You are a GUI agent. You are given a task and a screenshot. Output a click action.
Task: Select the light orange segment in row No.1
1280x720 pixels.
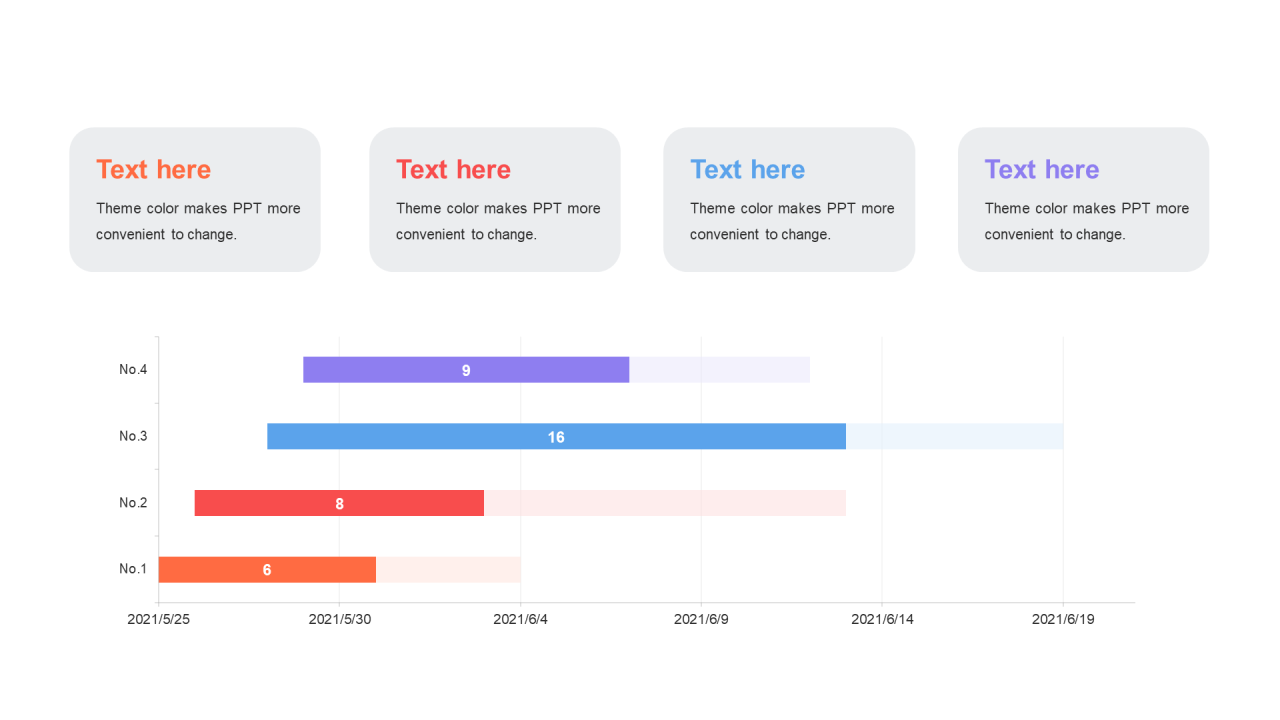point(448,569)
